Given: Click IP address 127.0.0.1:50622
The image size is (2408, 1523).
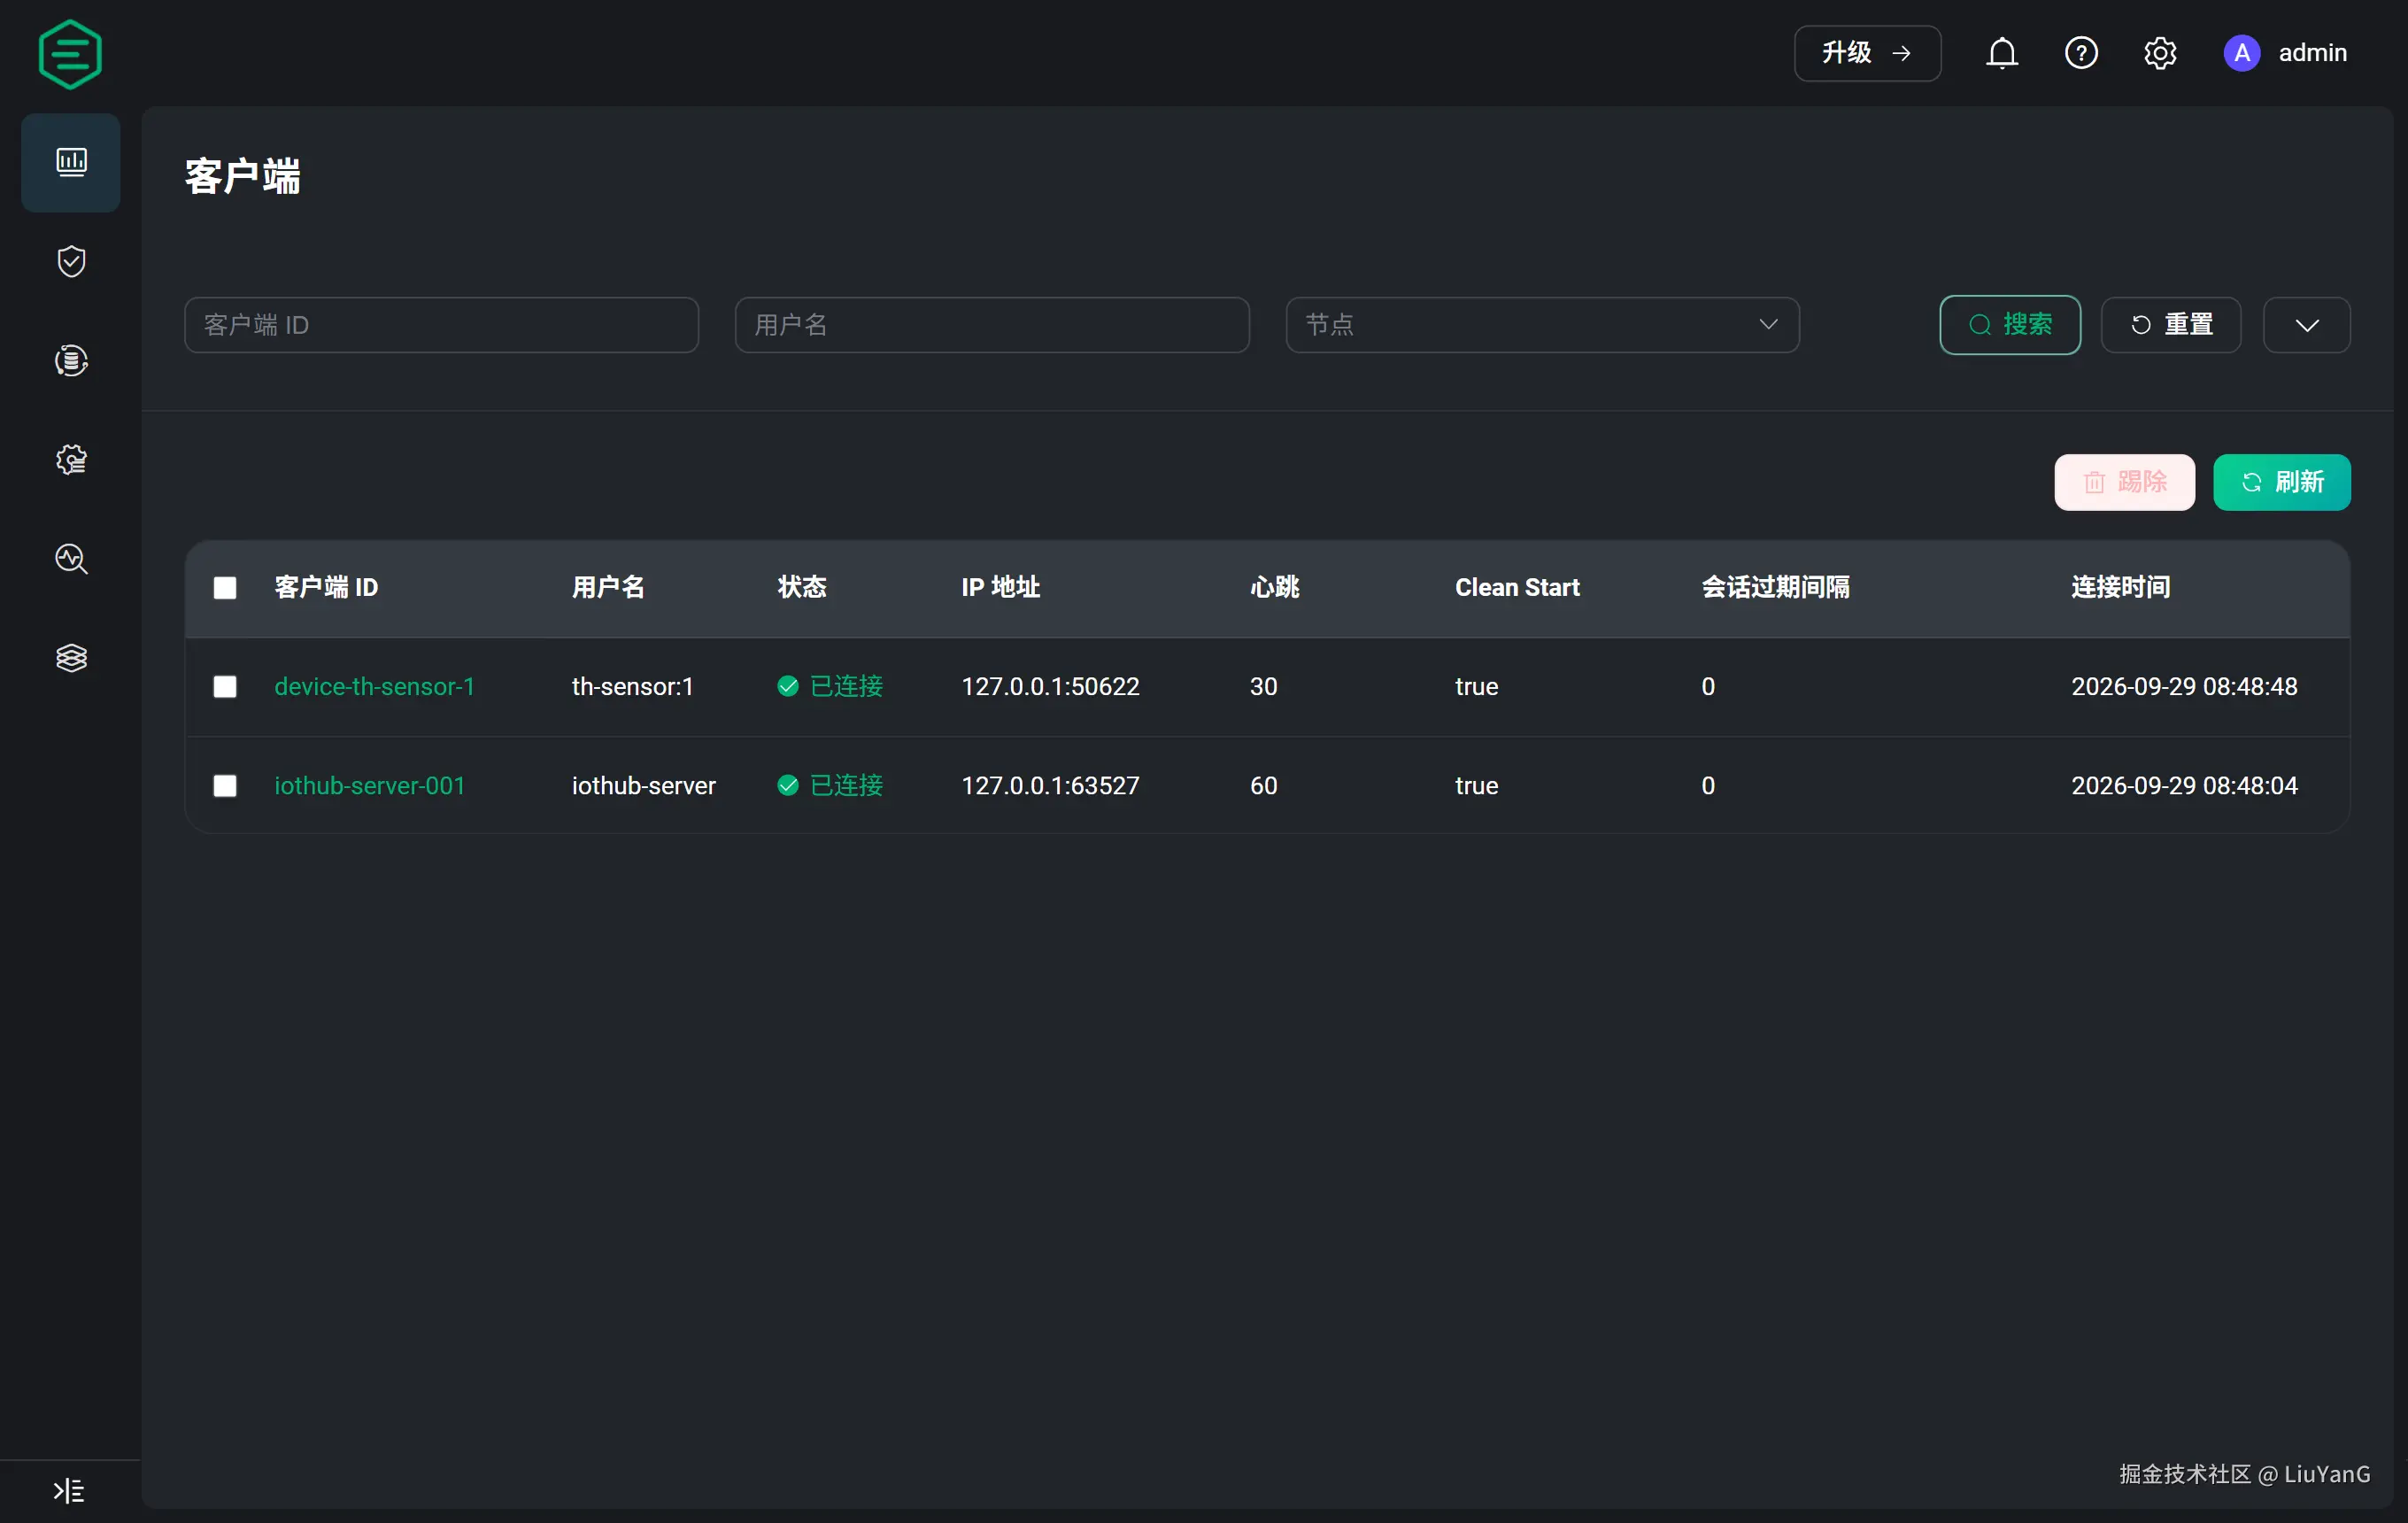Looking at the screenshot, I should pos(1050,686).
